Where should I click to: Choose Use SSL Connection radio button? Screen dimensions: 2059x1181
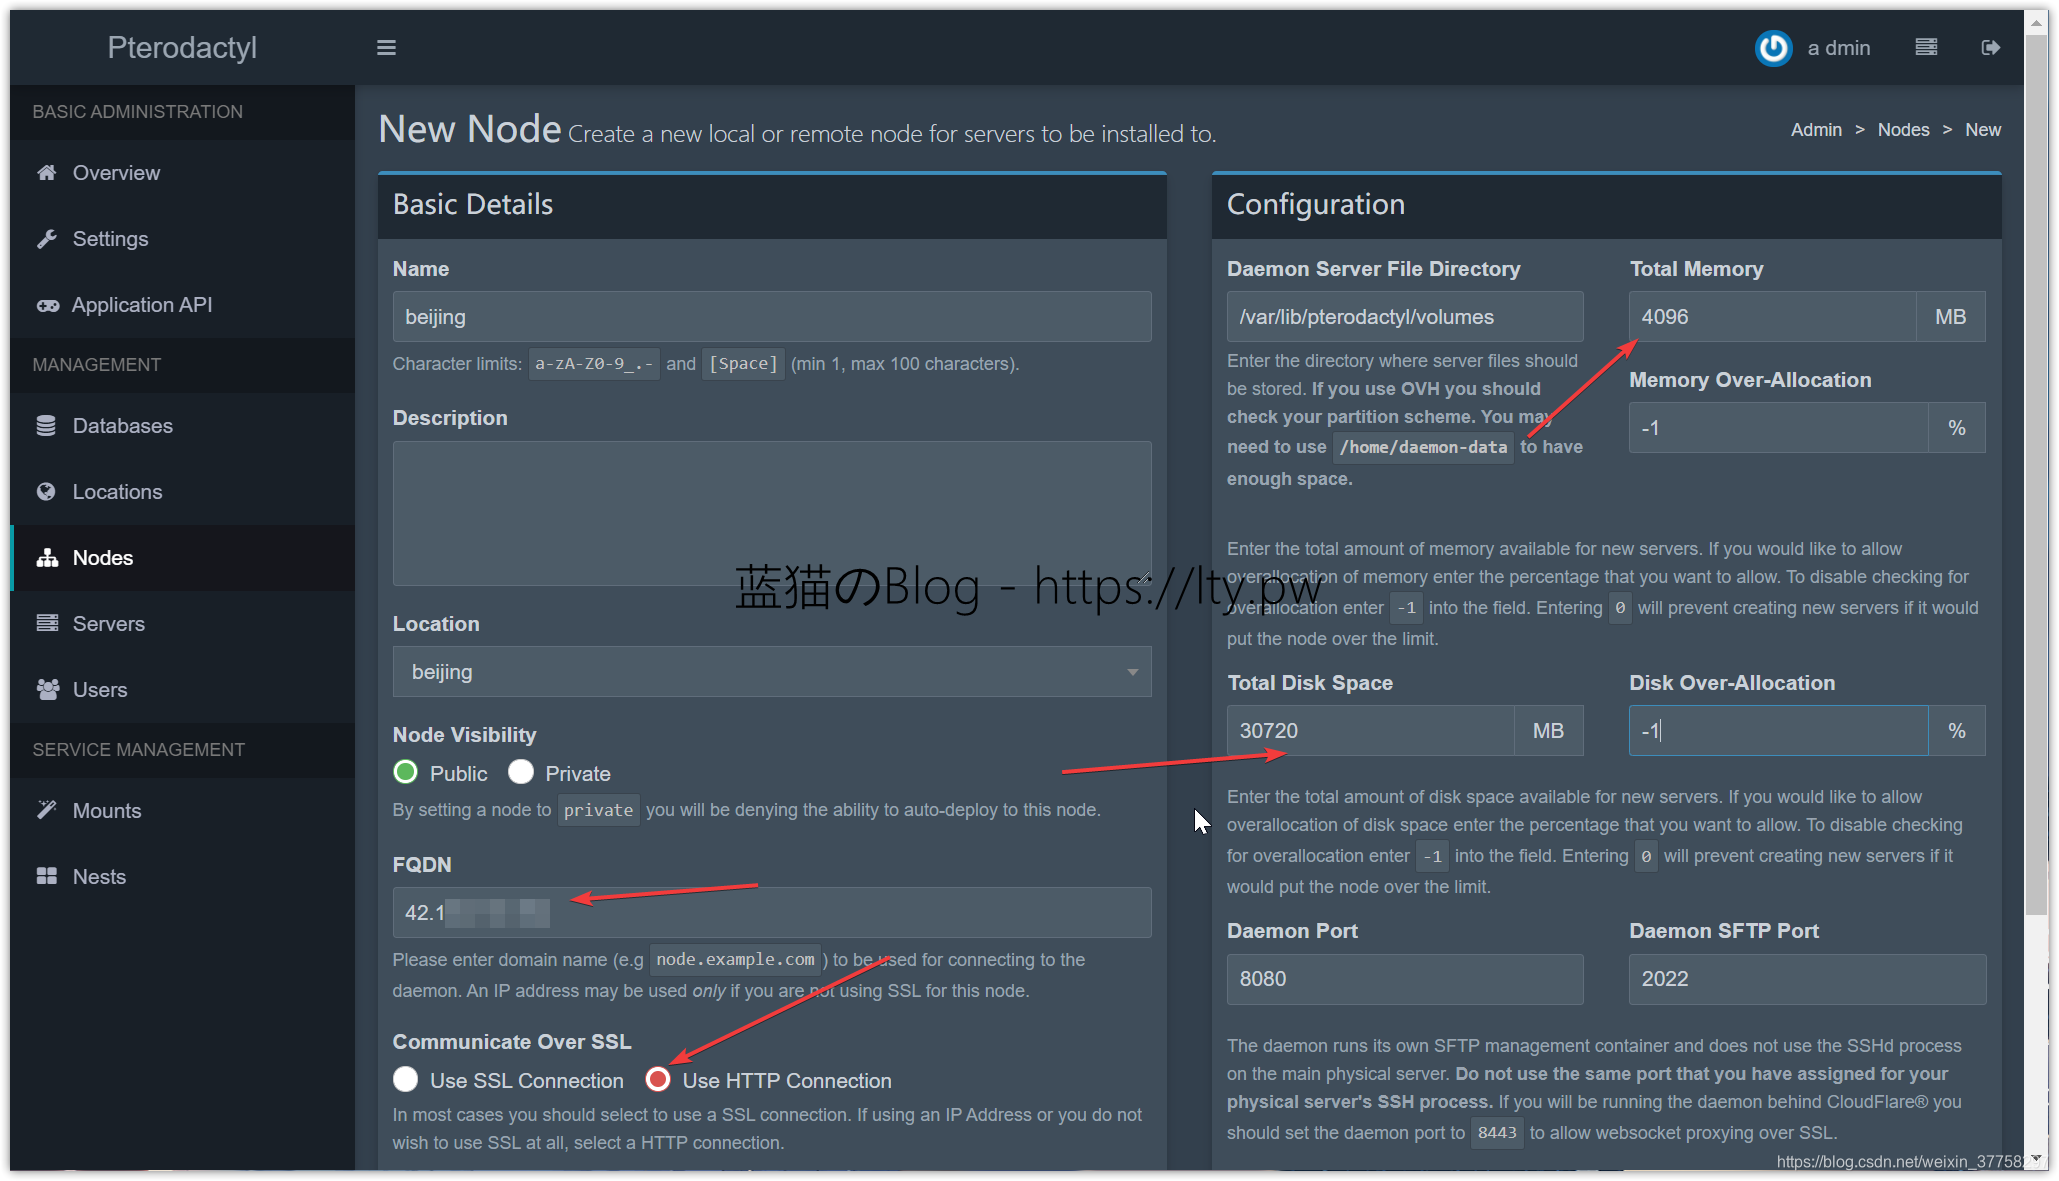pos(405,1080)
